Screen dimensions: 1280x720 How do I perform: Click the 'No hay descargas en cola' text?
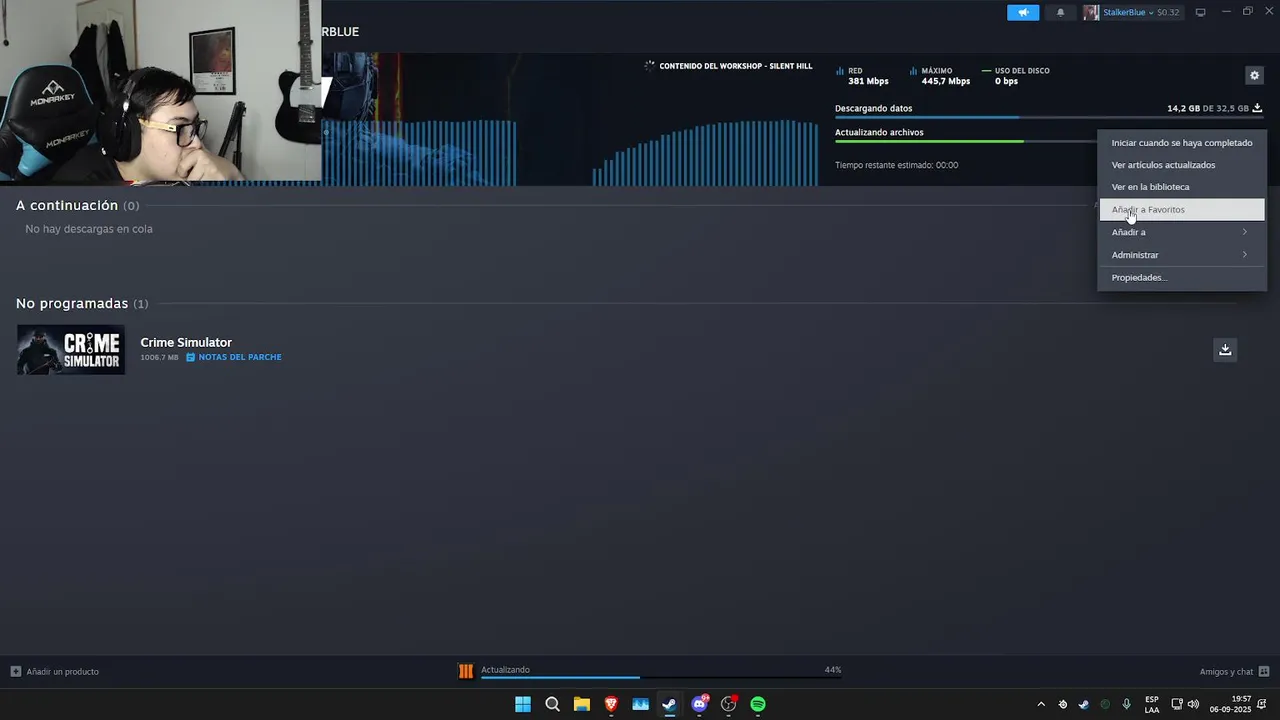(89, 229)
